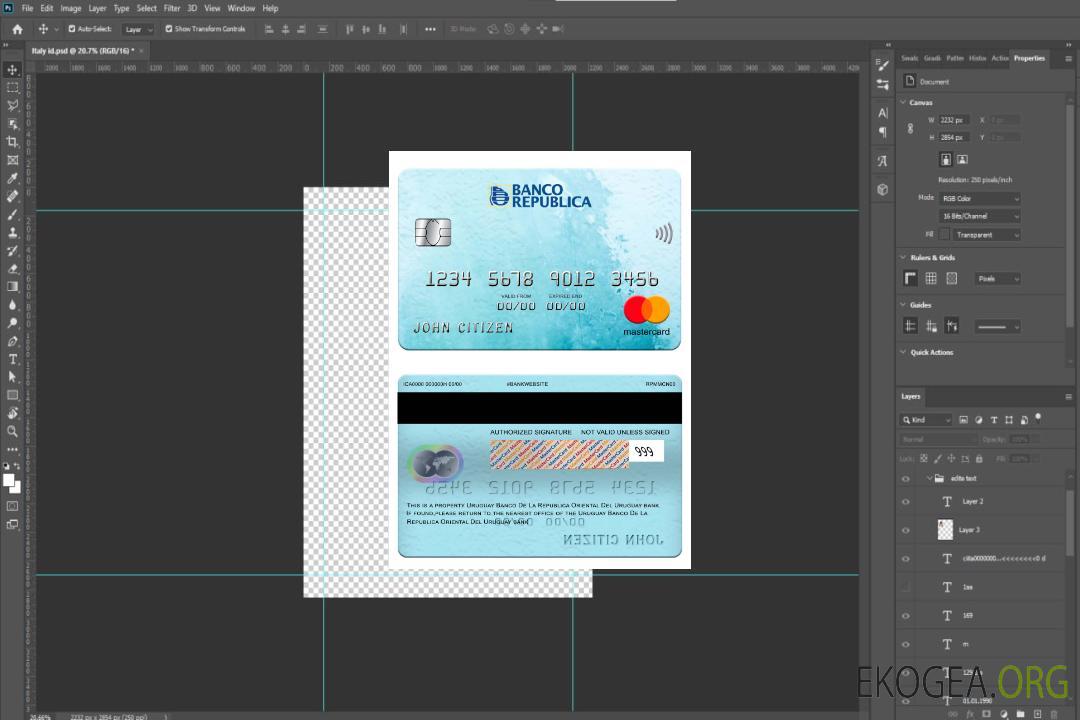Click the canvas width W field

click(x=954, y=120)
